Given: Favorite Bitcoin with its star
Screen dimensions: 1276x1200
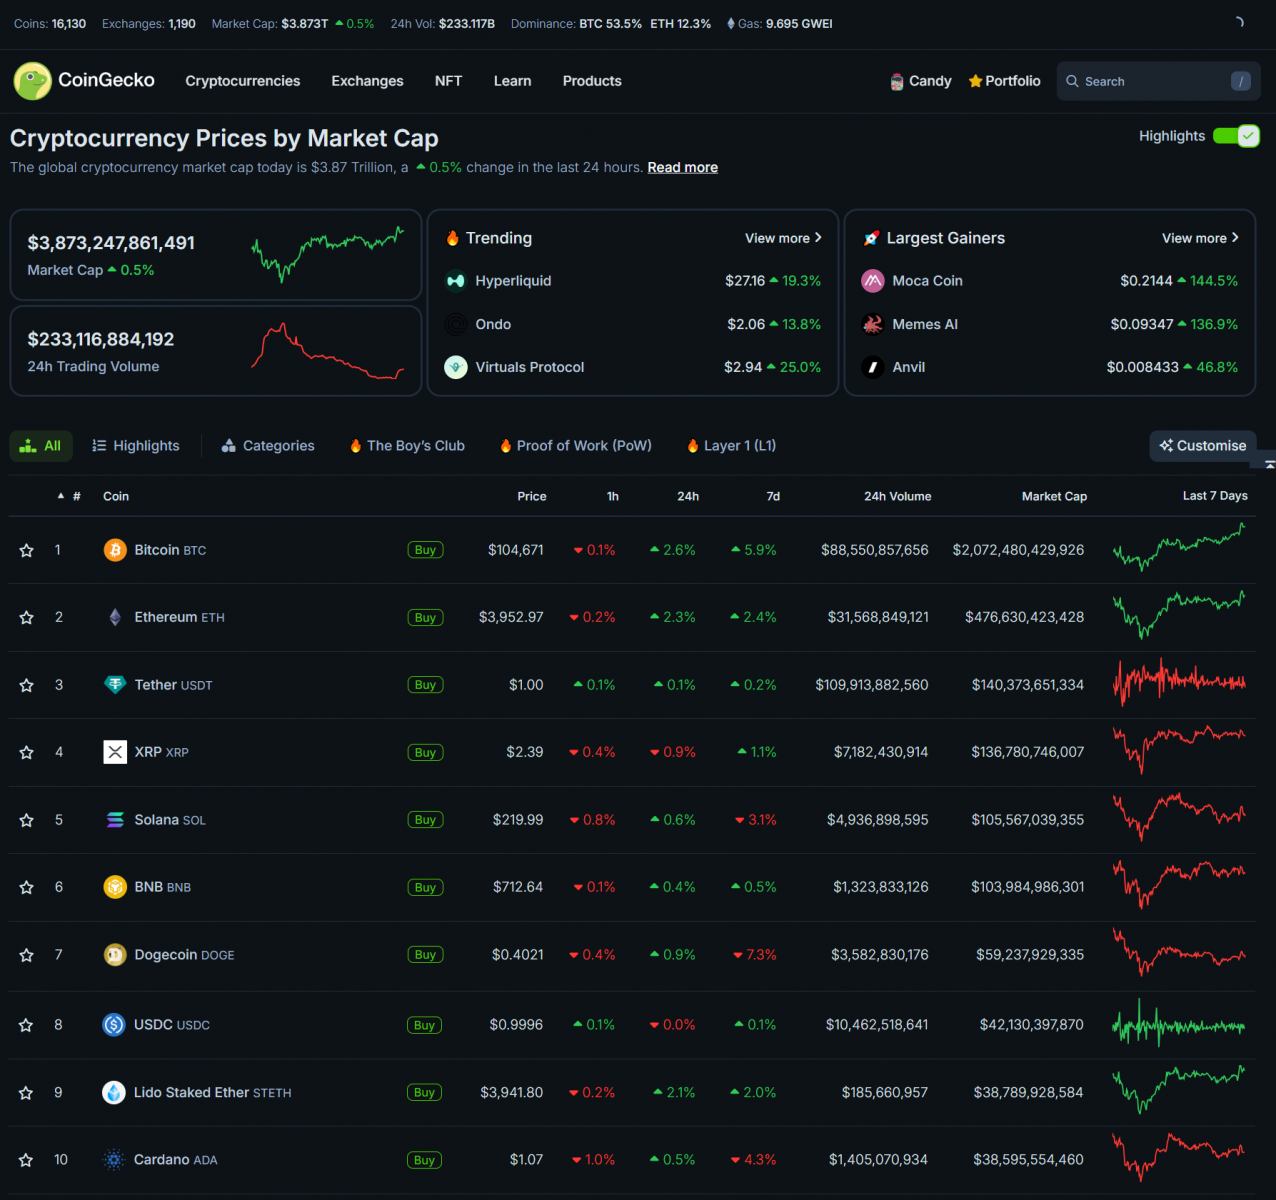Looking at the screenshot, I should [x=27, y=550].
